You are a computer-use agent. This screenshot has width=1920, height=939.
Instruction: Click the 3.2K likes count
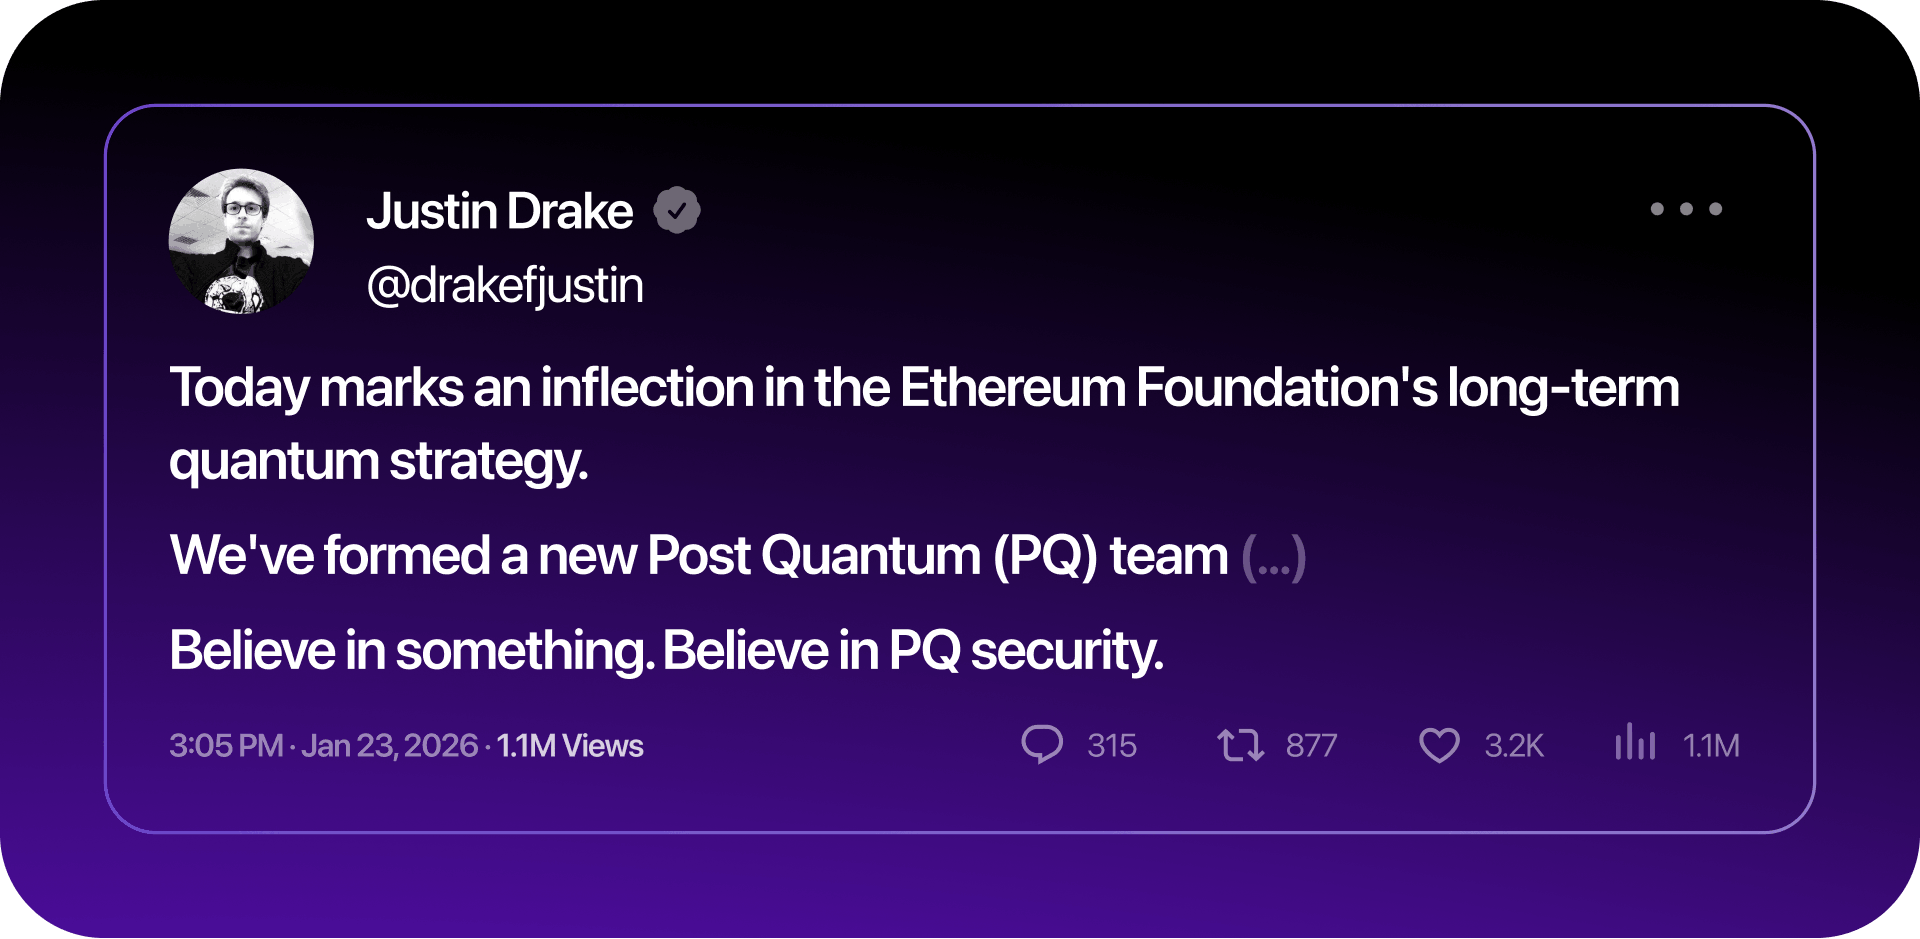point(1514,746)
